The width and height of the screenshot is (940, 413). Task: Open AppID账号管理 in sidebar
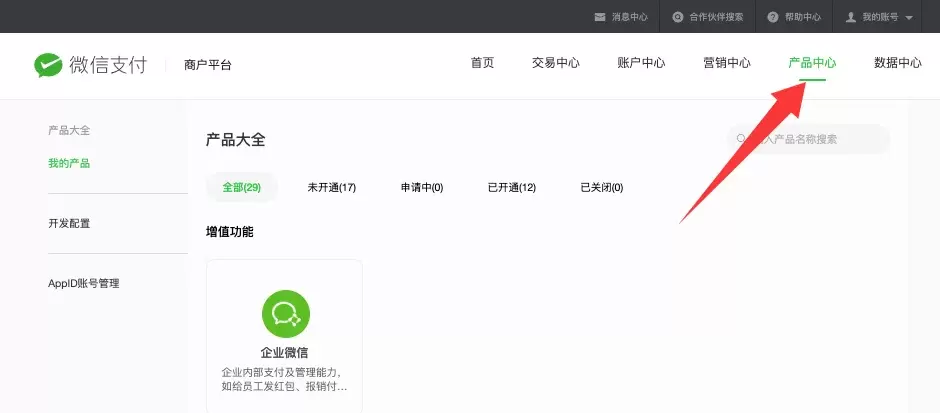83,284
